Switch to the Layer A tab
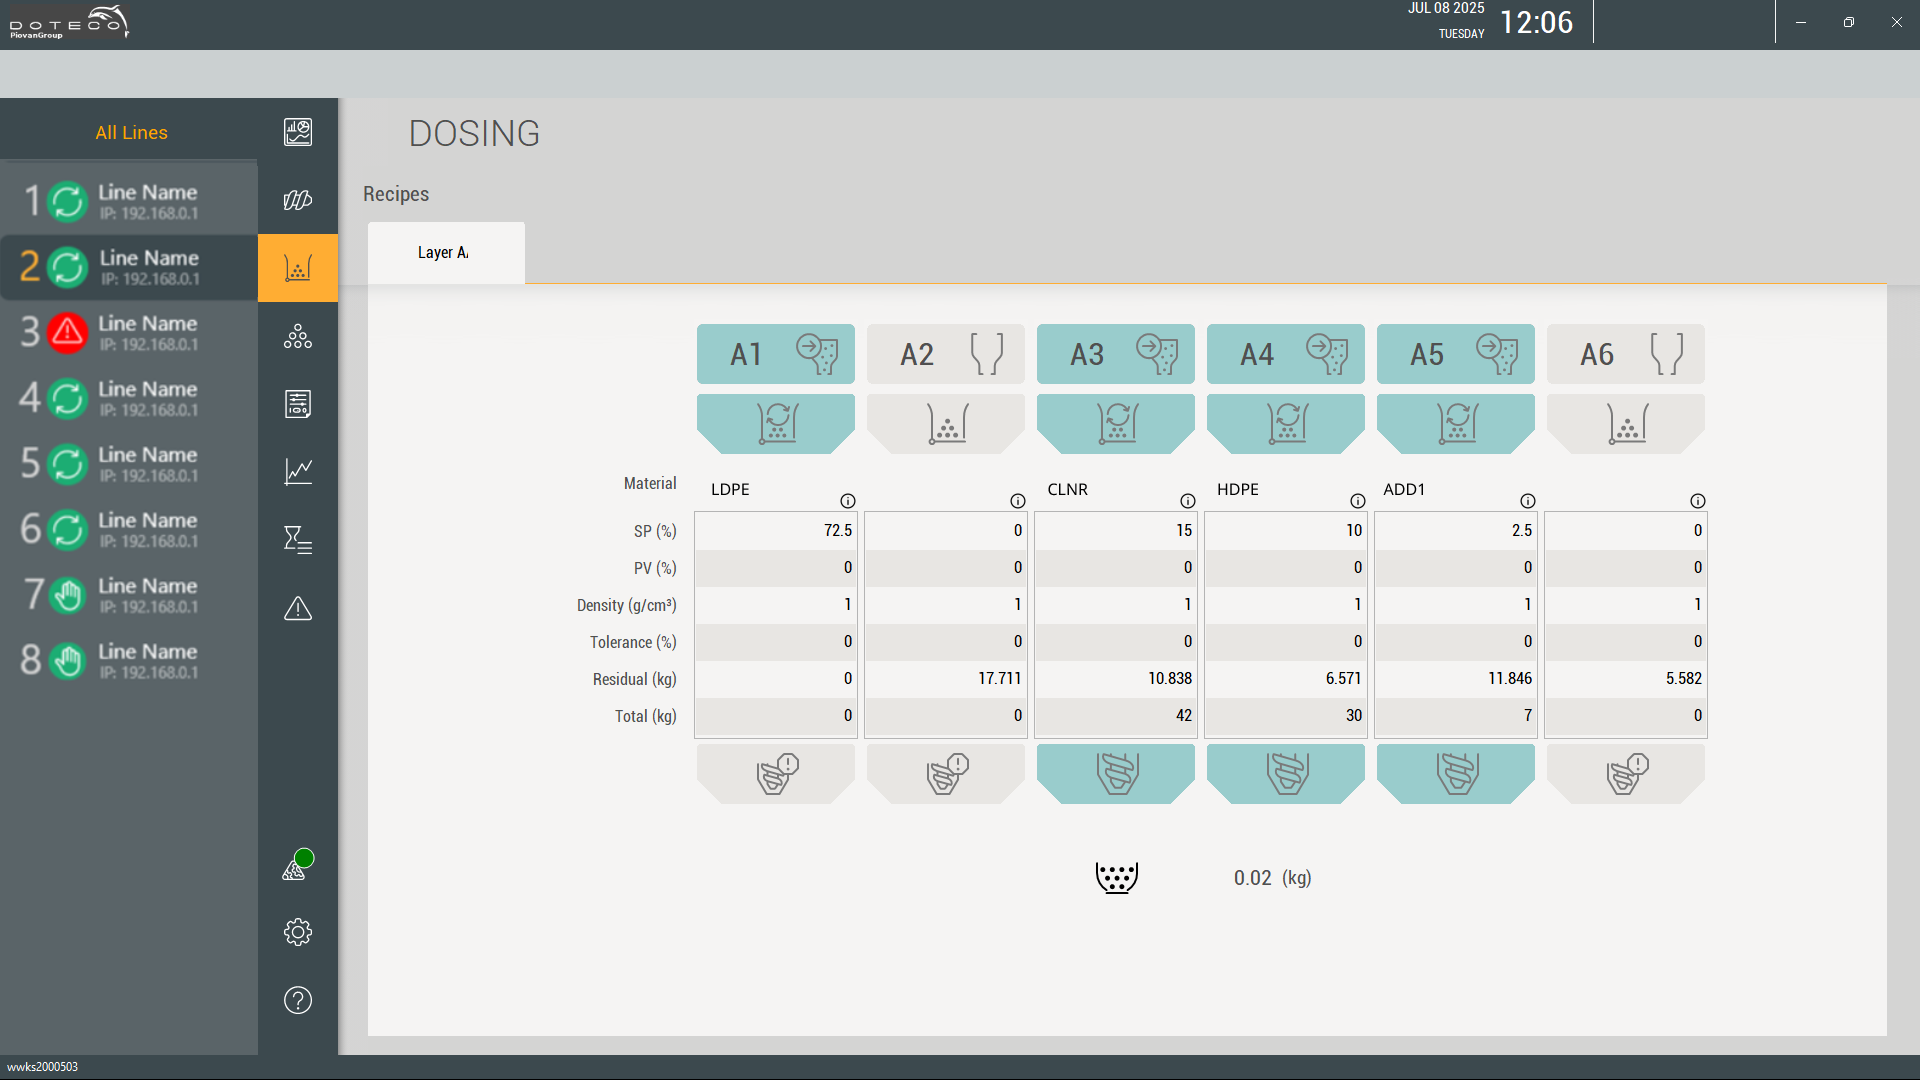 tap(445, 253)
